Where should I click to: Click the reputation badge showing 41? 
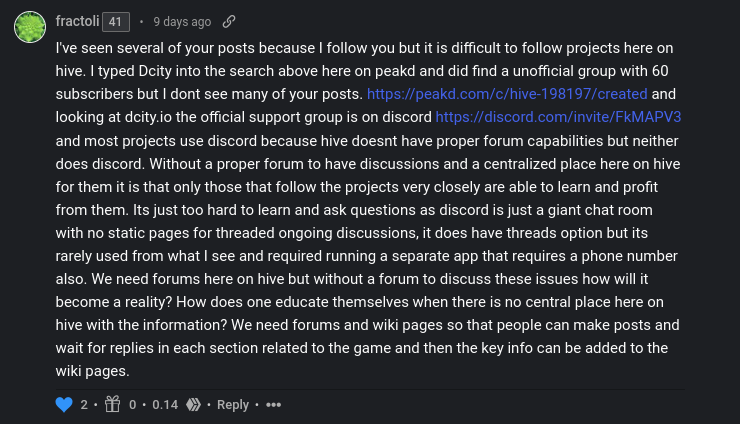[116, 22]
